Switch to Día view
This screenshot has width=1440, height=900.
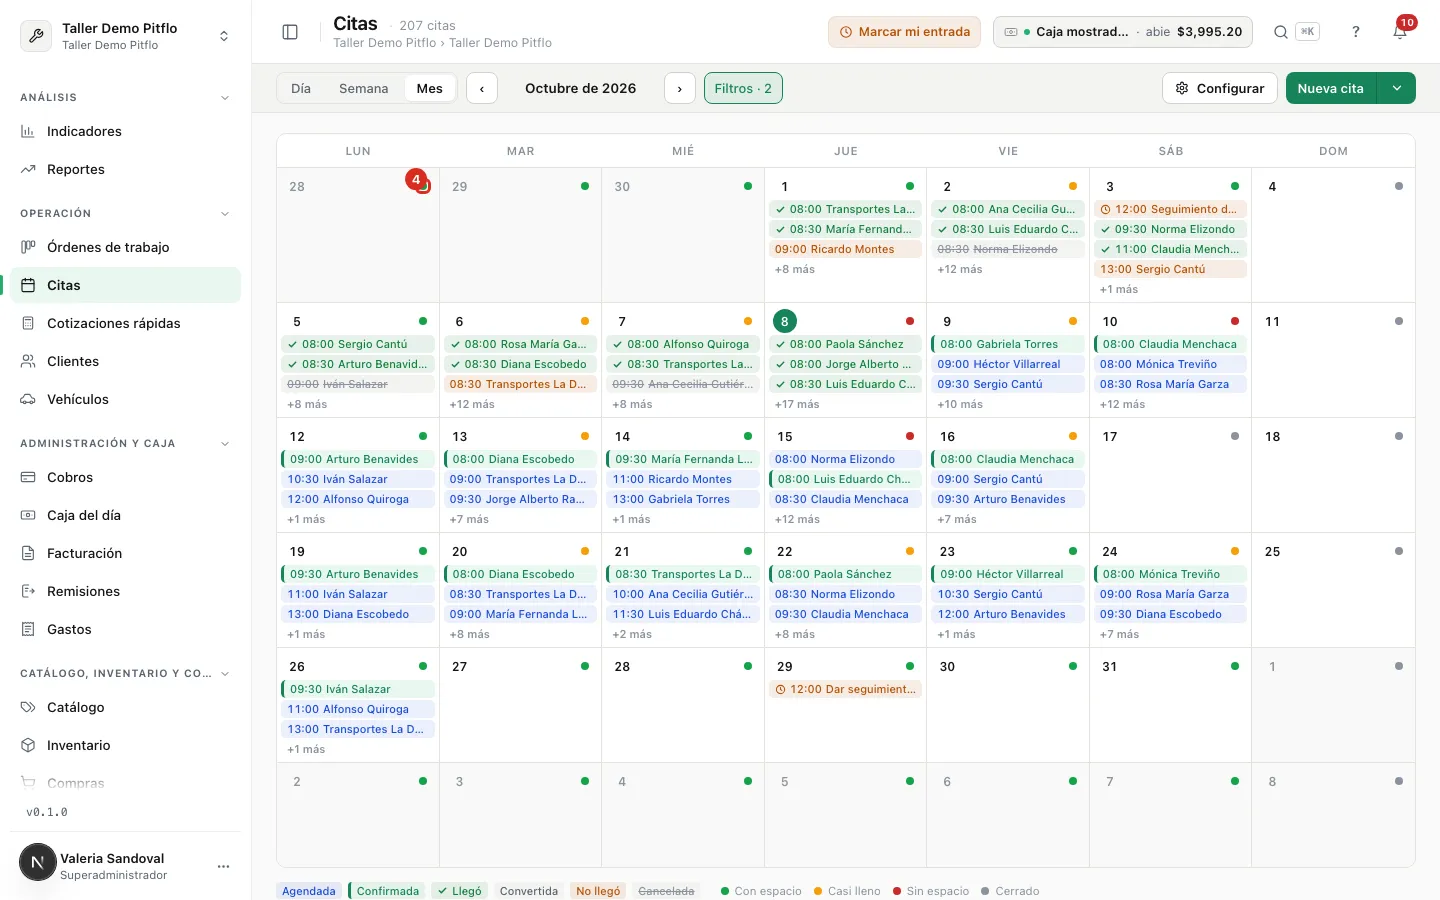click(x=301, y=88)
